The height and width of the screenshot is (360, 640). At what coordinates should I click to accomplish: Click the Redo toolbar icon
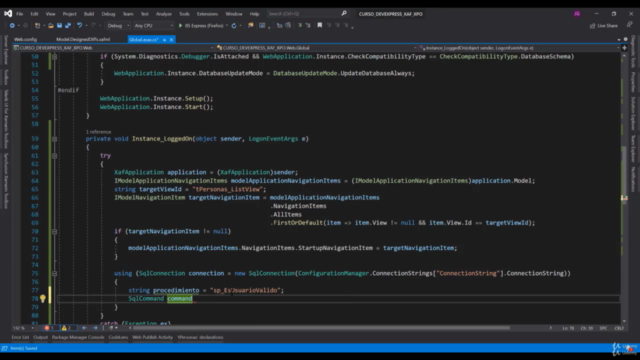pyautogui.click(x=93, y=25)
